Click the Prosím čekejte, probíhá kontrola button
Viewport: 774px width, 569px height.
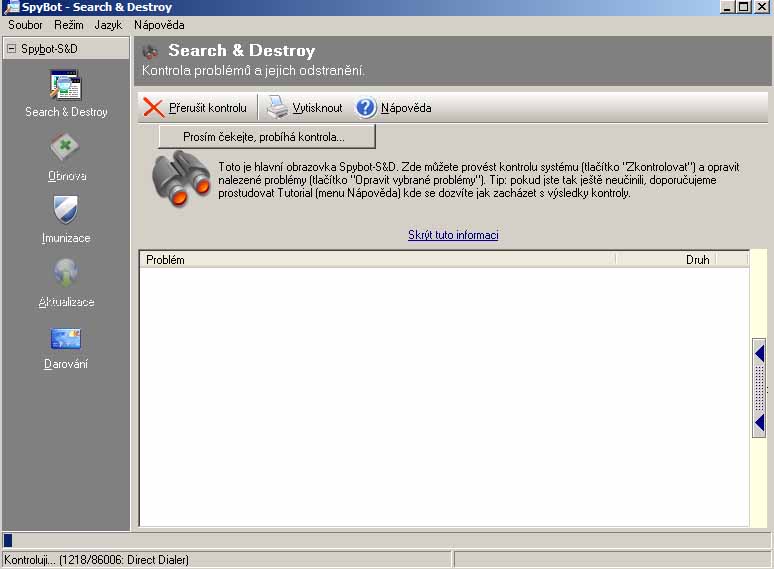click(x=266, y=136)
